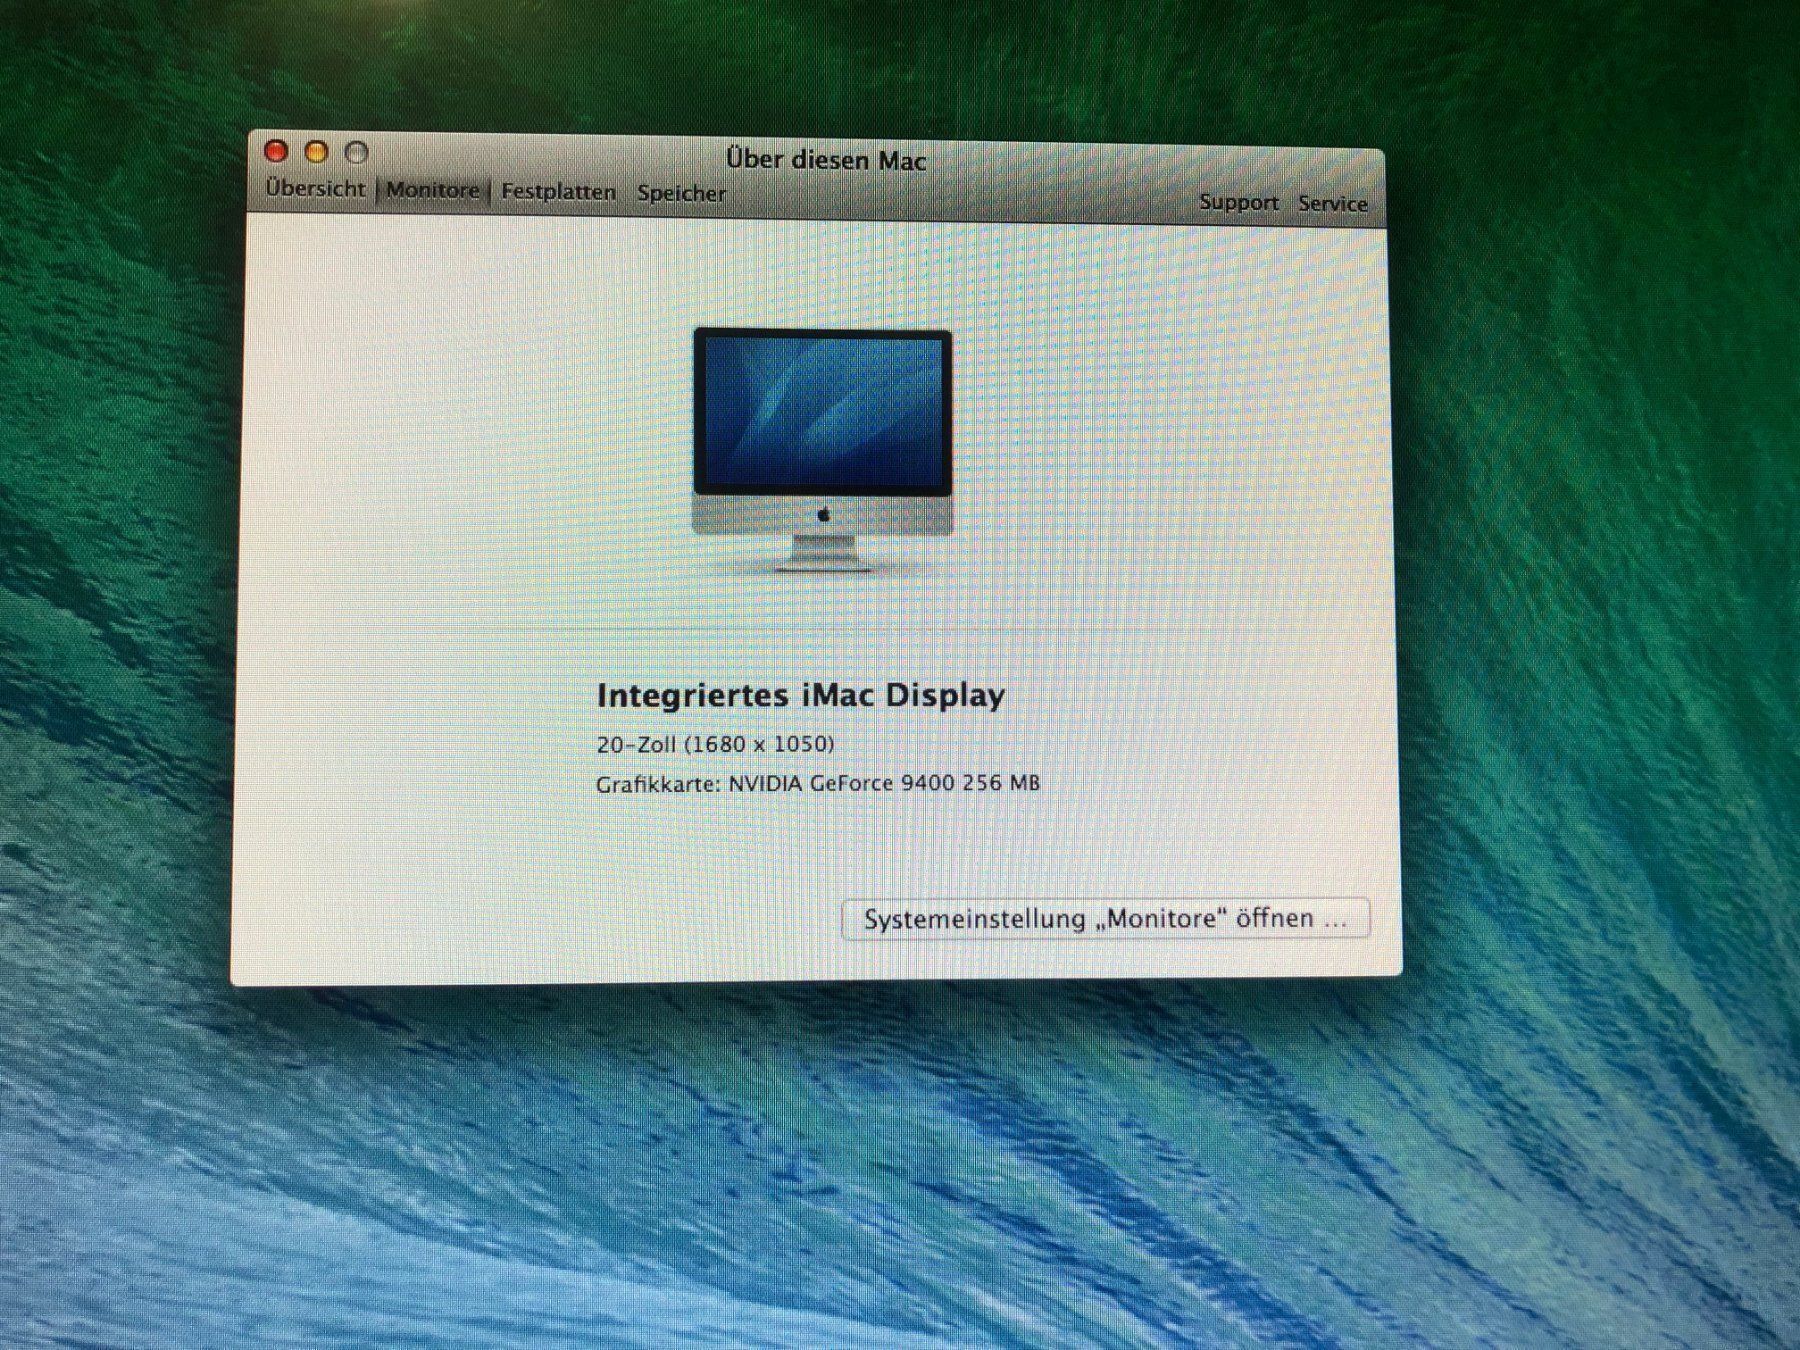Viewport: 1800px width, 1350px height.
Task: Close the Über diesen Mac window
Action: tap(276, 151)
